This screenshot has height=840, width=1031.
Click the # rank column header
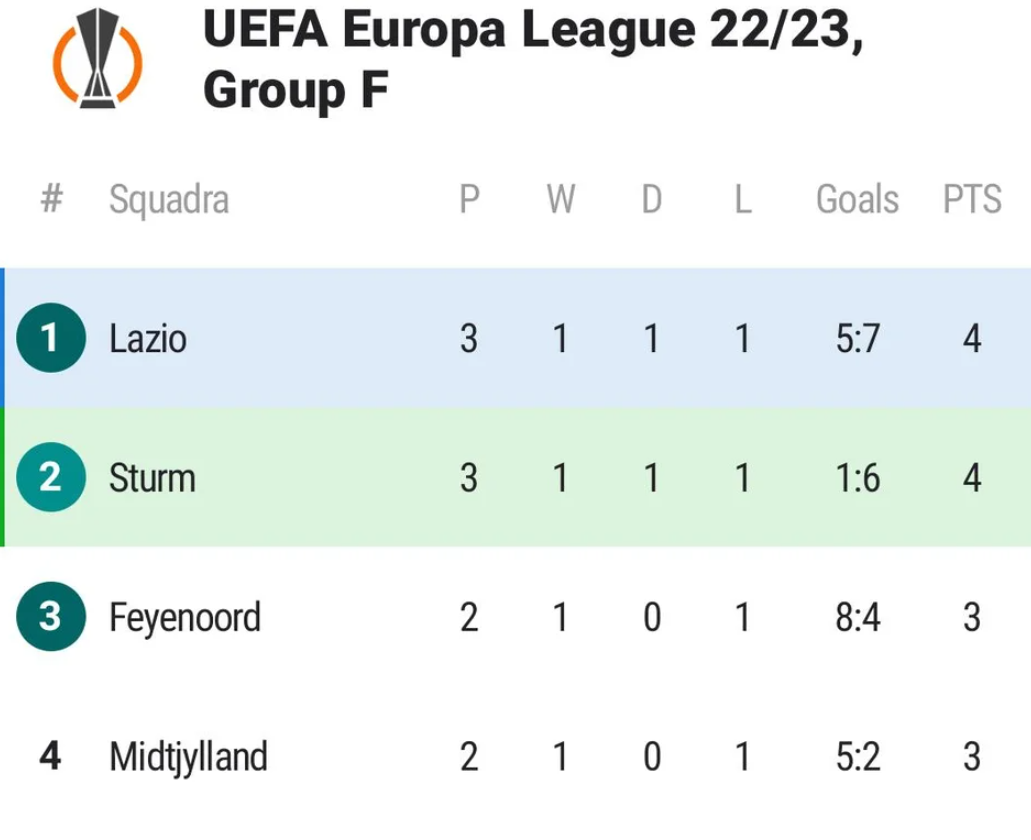pyautogui.click(x=51, y=198)
